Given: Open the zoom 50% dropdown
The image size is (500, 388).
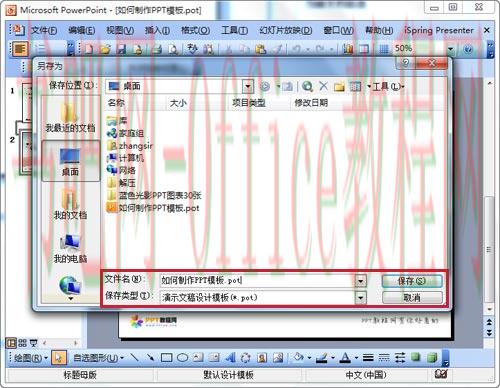Looking at the screenshot, I should [451, 49].
